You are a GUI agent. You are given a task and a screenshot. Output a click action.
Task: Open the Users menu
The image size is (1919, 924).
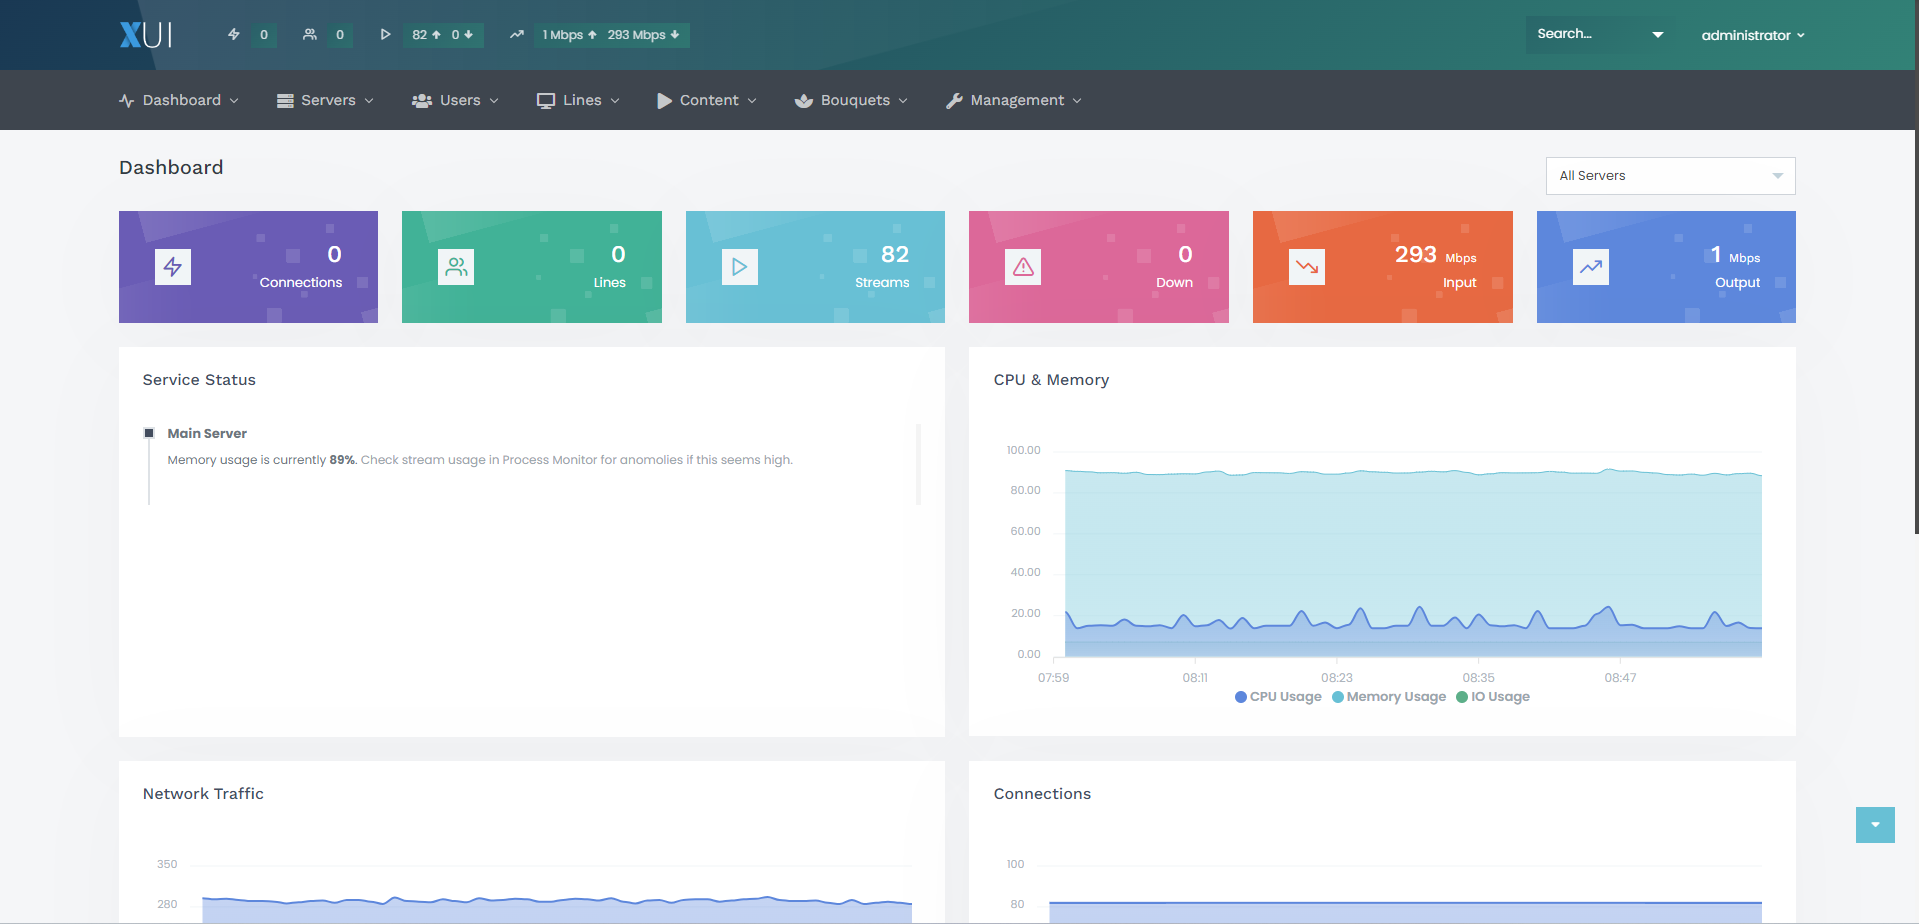coord(455,100)
